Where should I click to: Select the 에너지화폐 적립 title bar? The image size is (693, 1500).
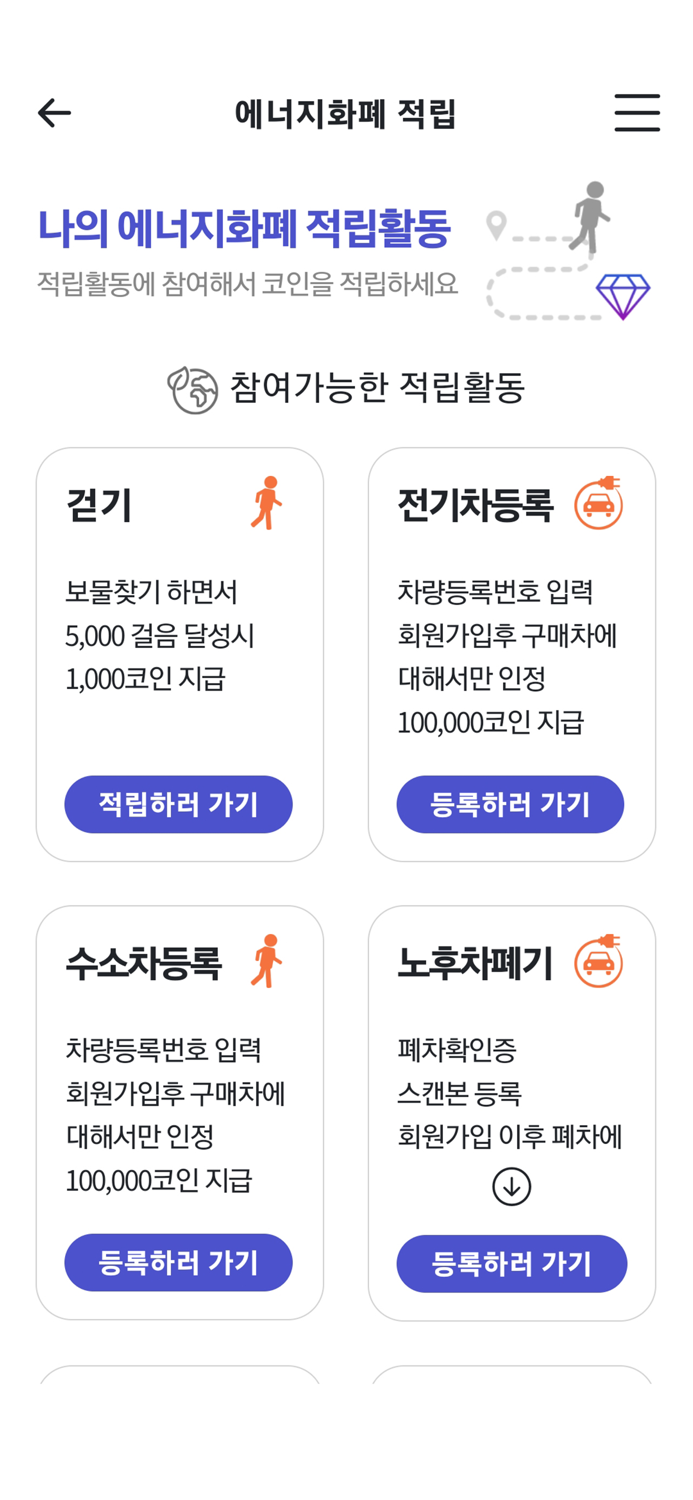tap(346, 112)
